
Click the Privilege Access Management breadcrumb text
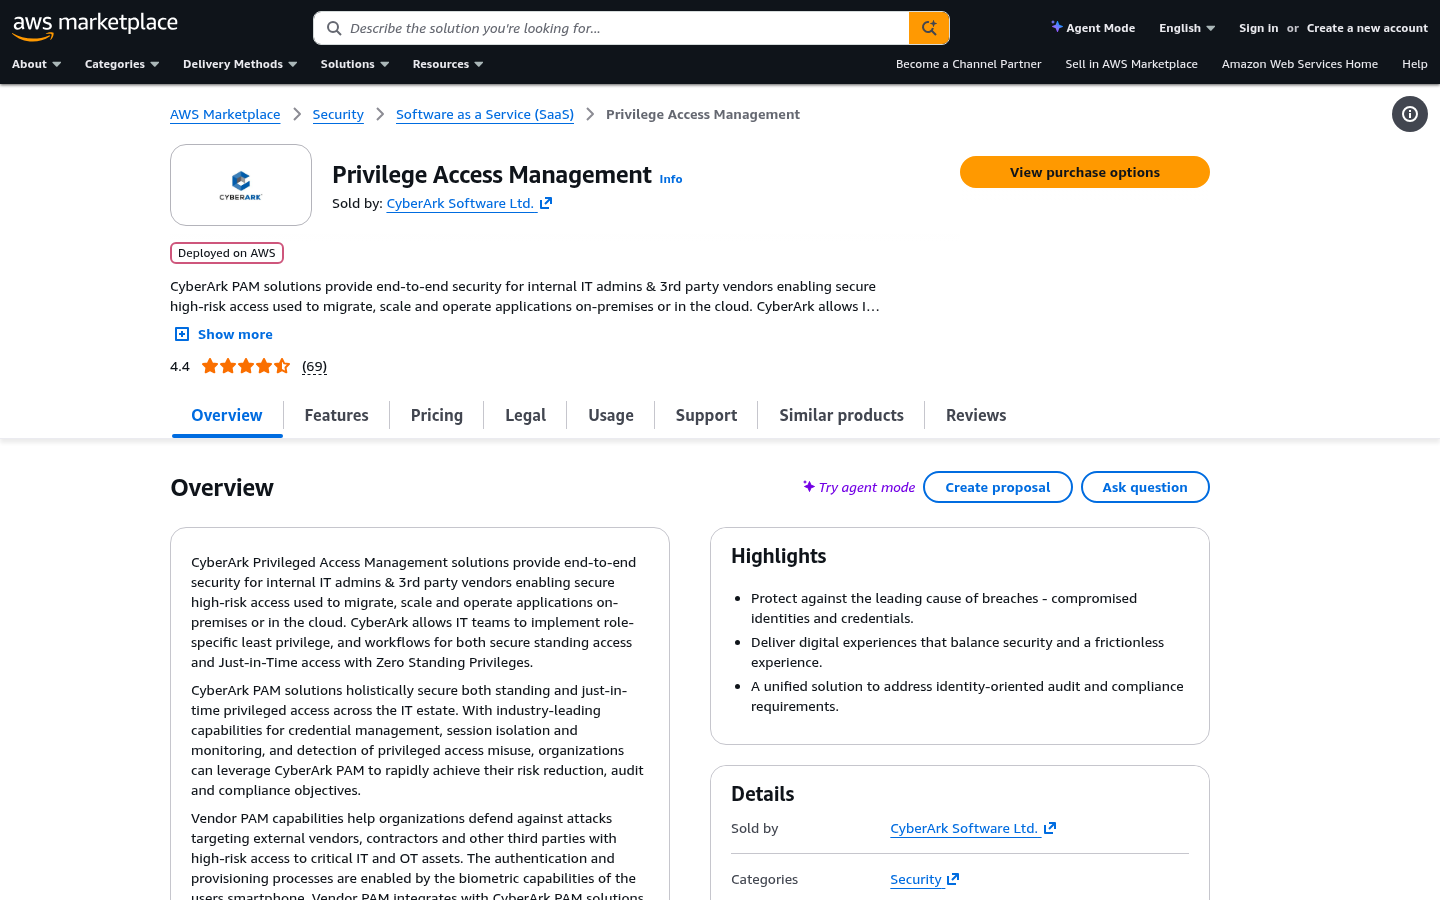pos(703,114)
